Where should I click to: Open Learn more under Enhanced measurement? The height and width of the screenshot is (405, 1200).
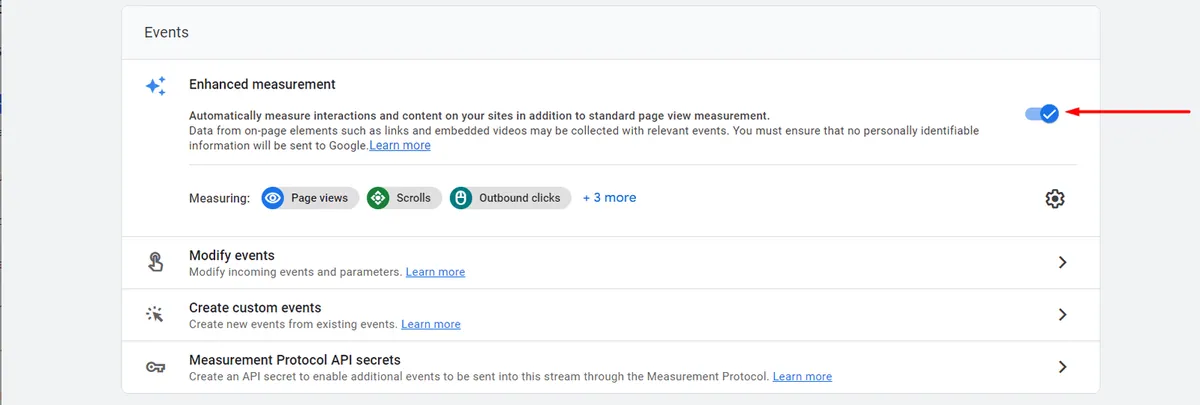400,145
